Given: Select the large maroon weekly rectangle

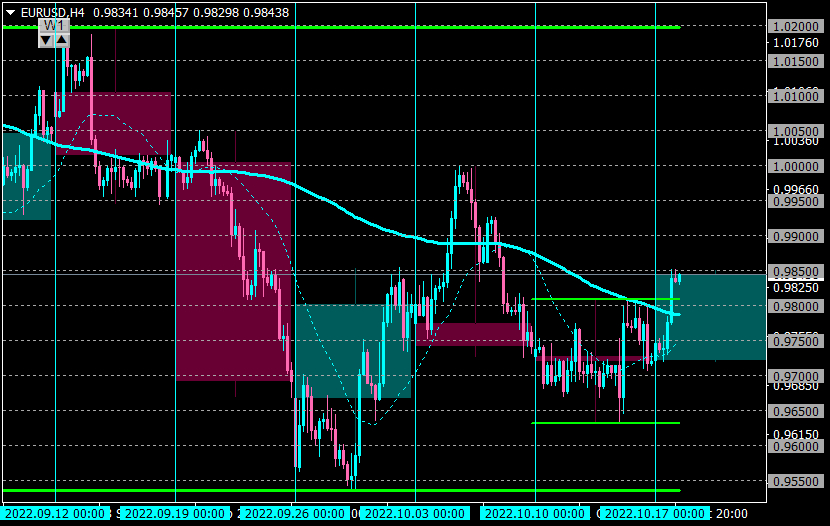Looking at the screenshot, I should [233, 271].
